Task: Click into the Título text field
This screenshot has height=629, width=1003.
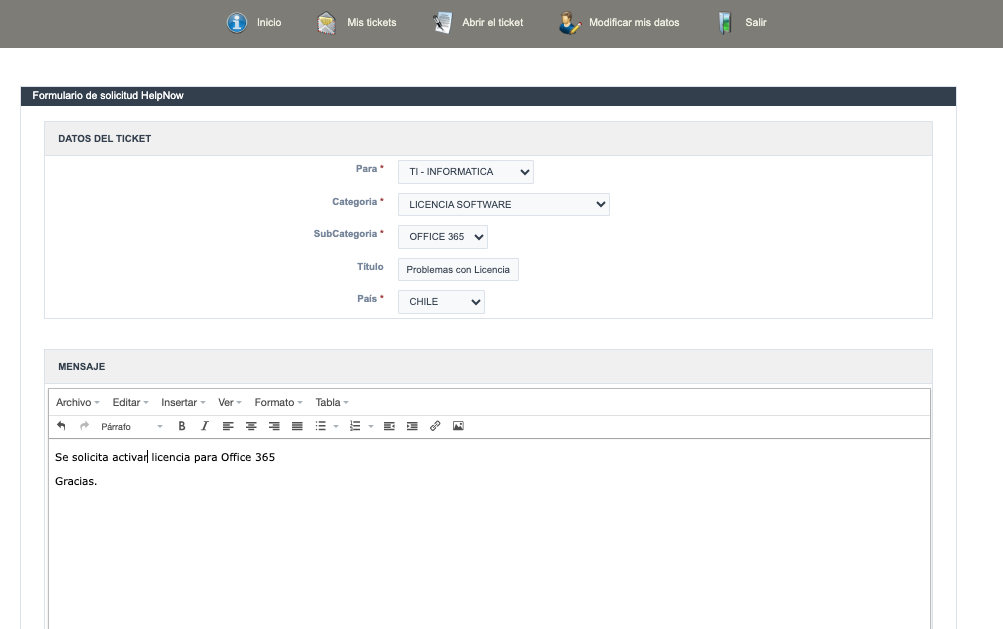Action: (458, 270)
